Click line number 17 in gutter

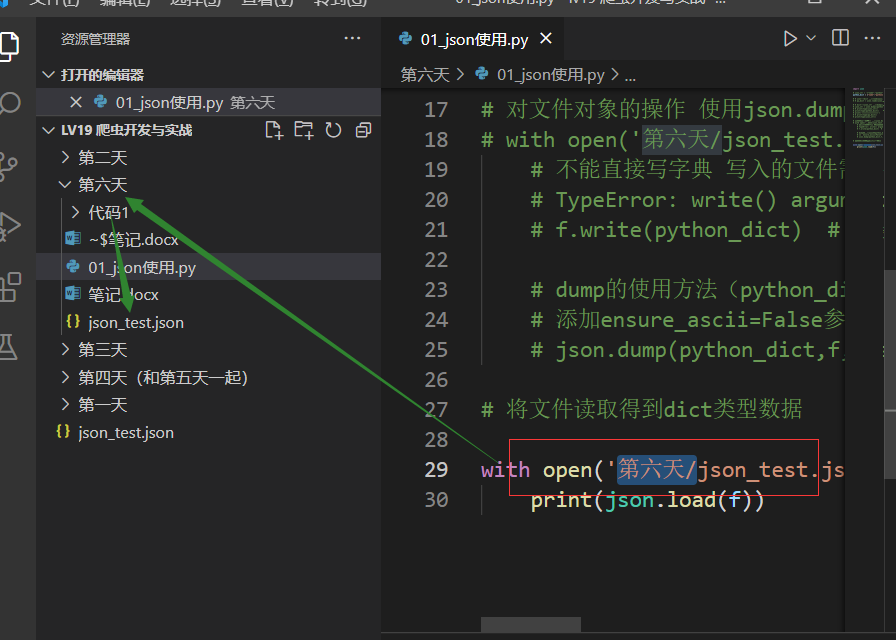pyautogui.click(x=436, y=110)
